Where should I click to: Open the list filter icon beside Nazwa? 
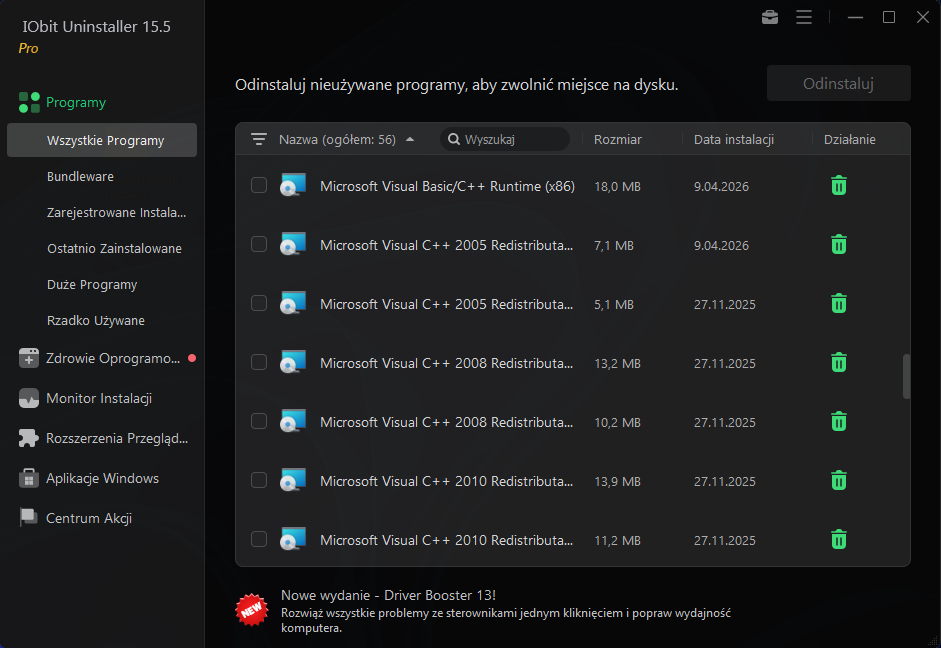click(259, 139)
